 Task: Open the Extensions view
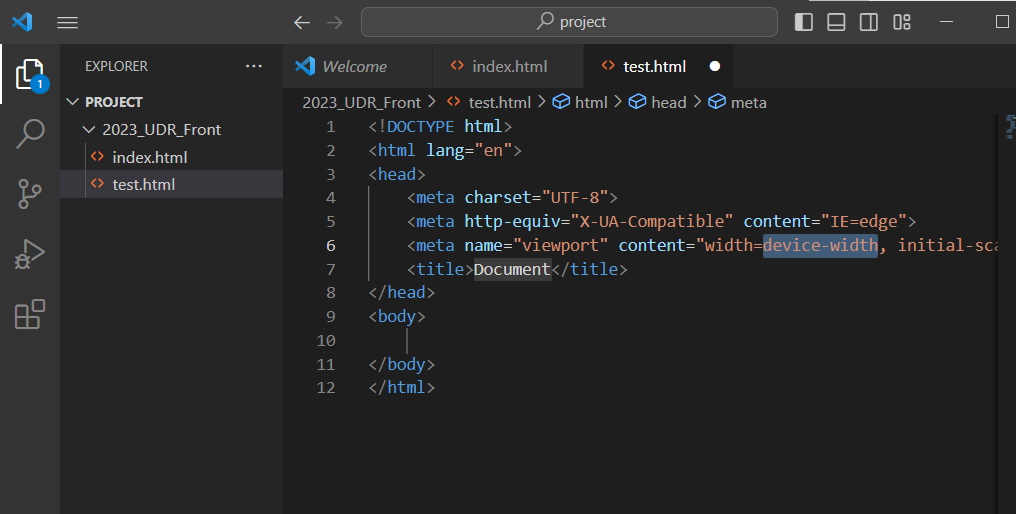tap(30, 314)
